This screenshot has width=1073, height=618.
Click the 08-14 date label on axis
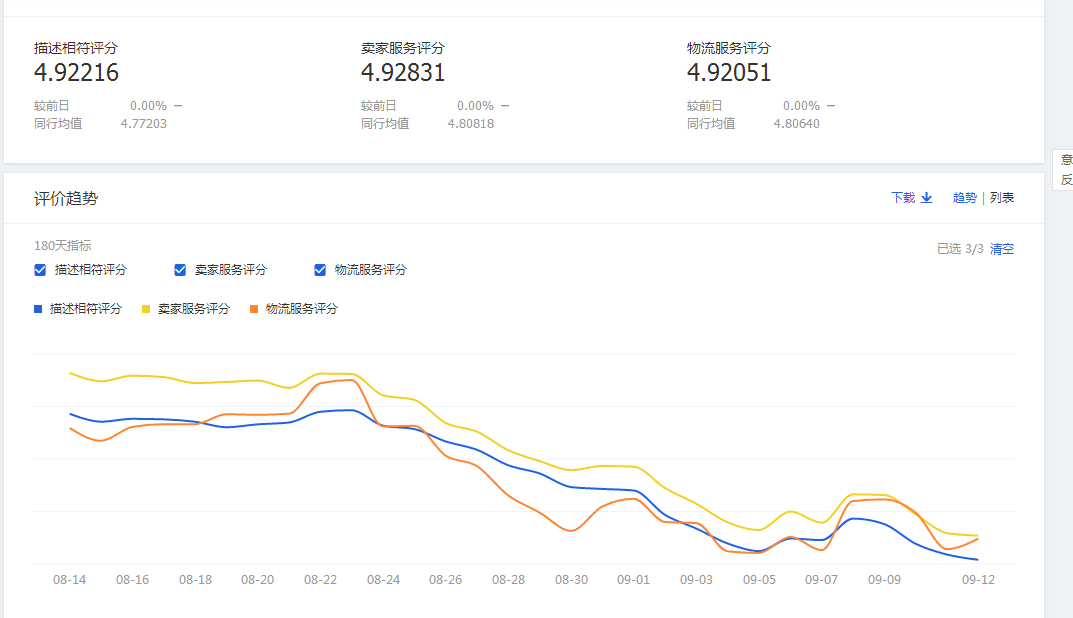click(69, 579)
